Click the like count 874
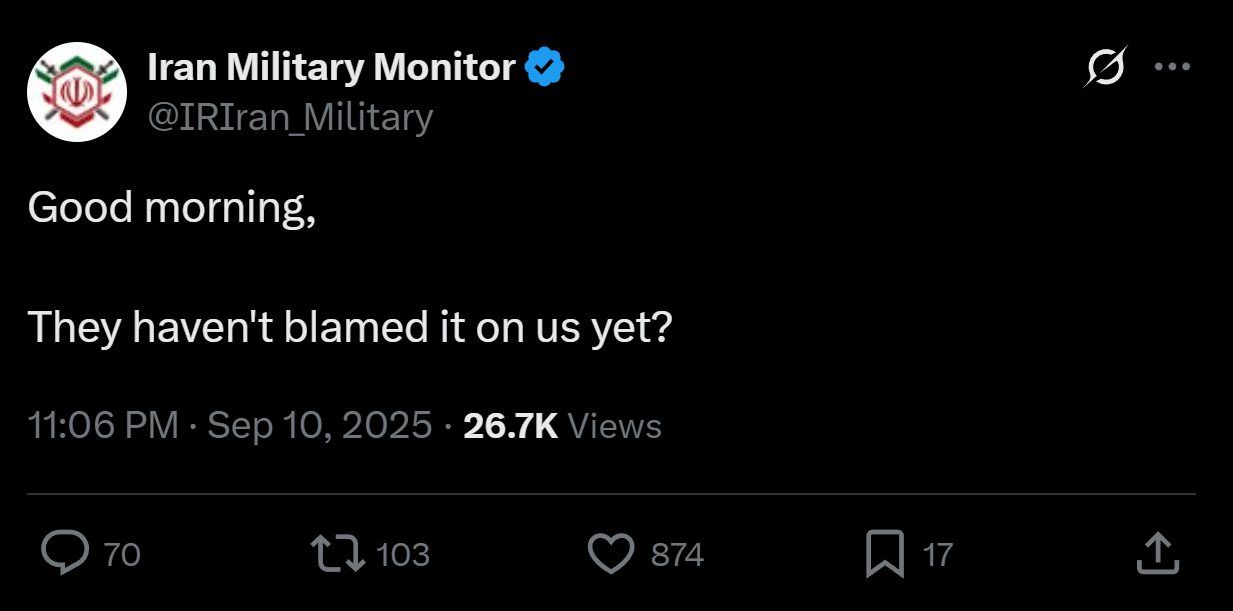The image size is (1233, 611). pos(677,554)
